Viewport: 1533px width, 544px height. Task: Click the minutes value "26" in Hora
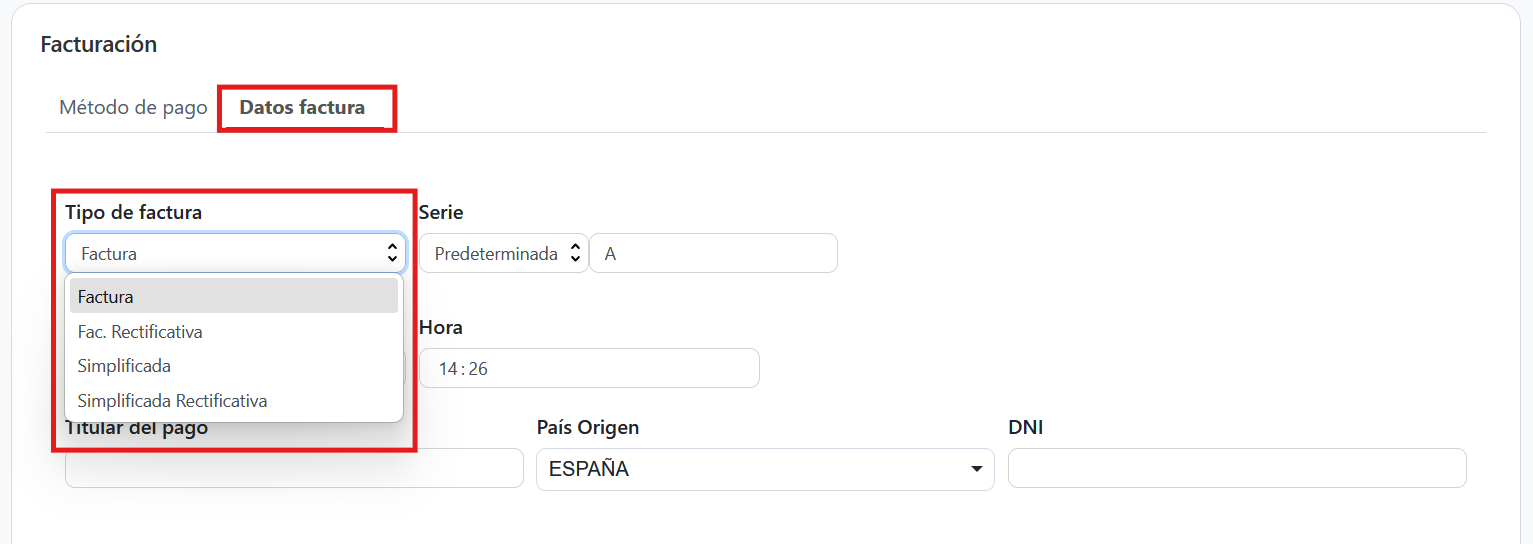[x=478, y=369]
